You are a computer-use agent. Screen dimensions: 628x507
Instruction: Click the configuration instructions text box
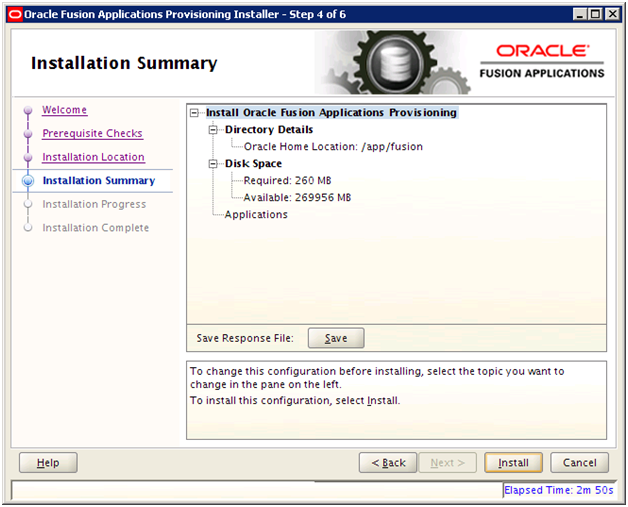pyautogui.click(x=396, y=400)
